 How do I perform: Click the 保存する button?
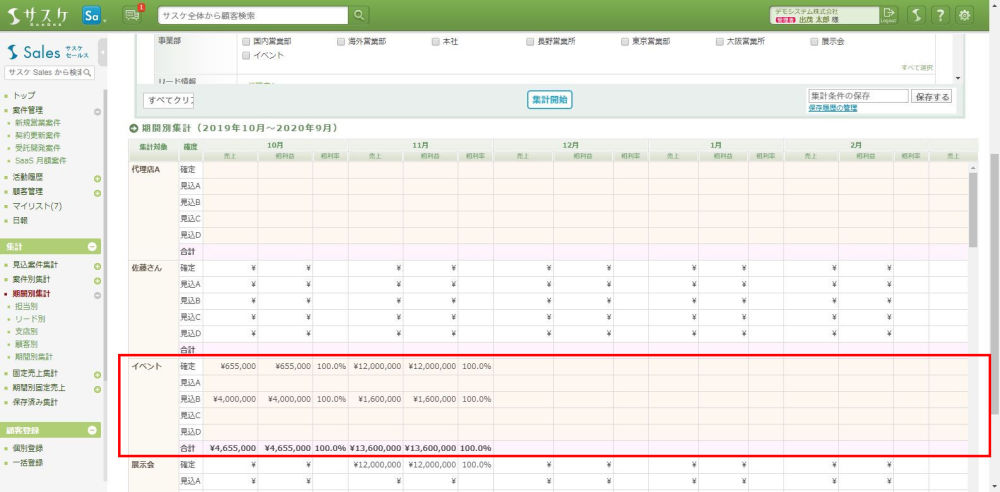932,96
